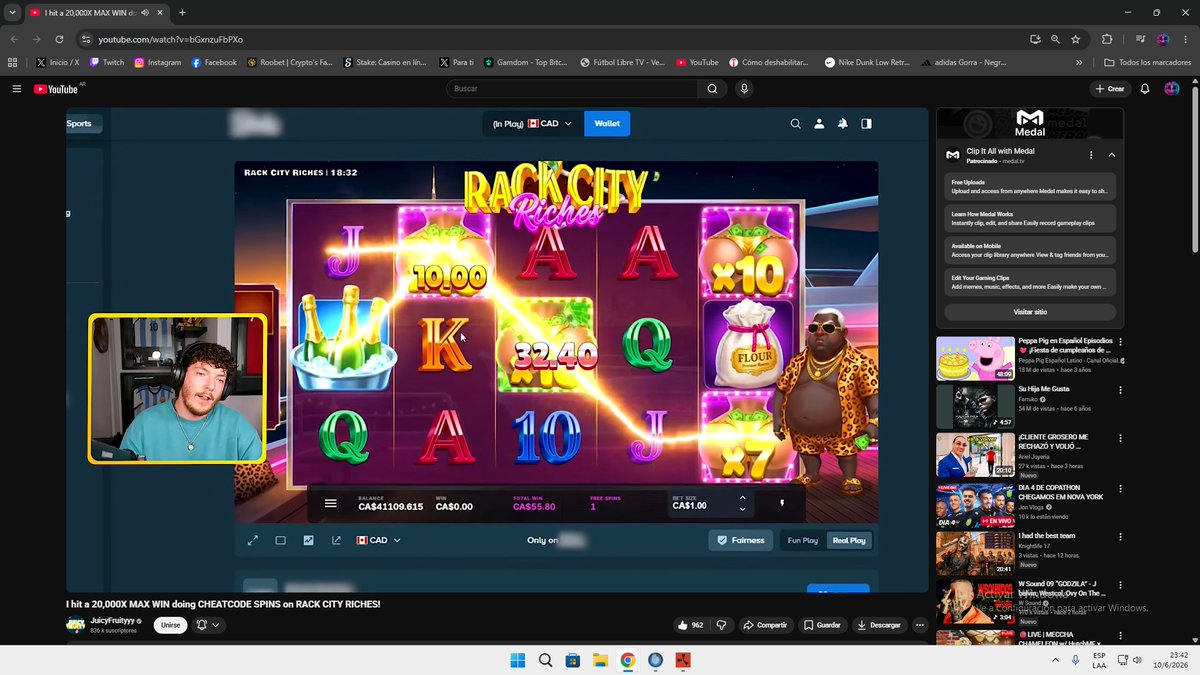The height and width of the screenshot is (675, 1200).
Task: Open options menu for Peppa Pig video
Action: (1121, 342)
